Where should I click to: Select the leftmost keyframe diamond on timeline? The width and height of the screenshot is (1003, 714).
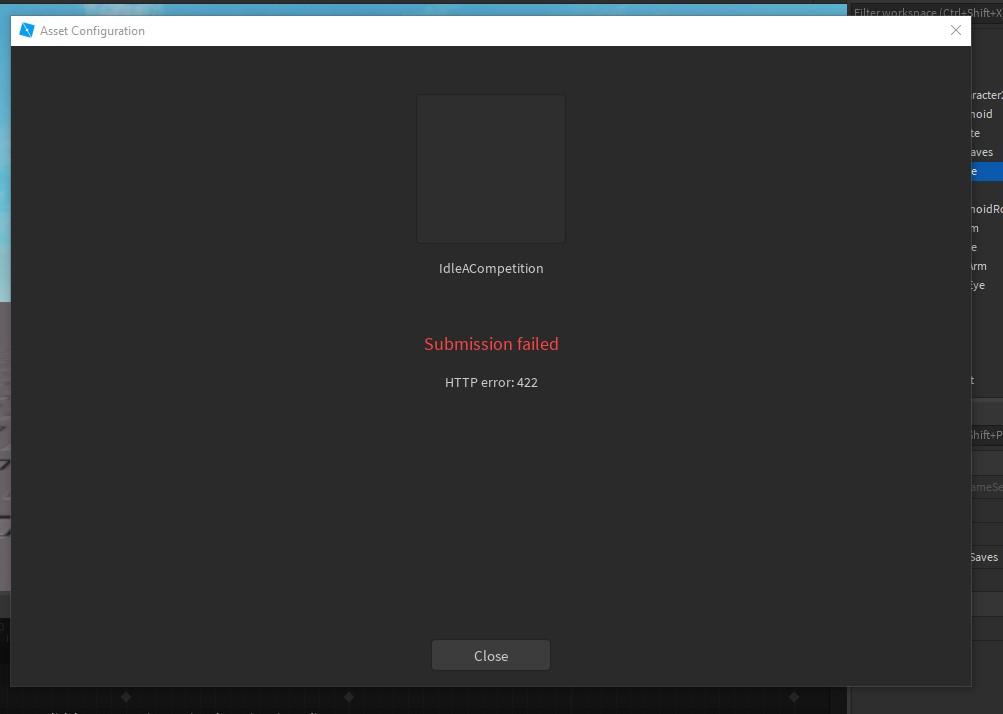(126, 696)
